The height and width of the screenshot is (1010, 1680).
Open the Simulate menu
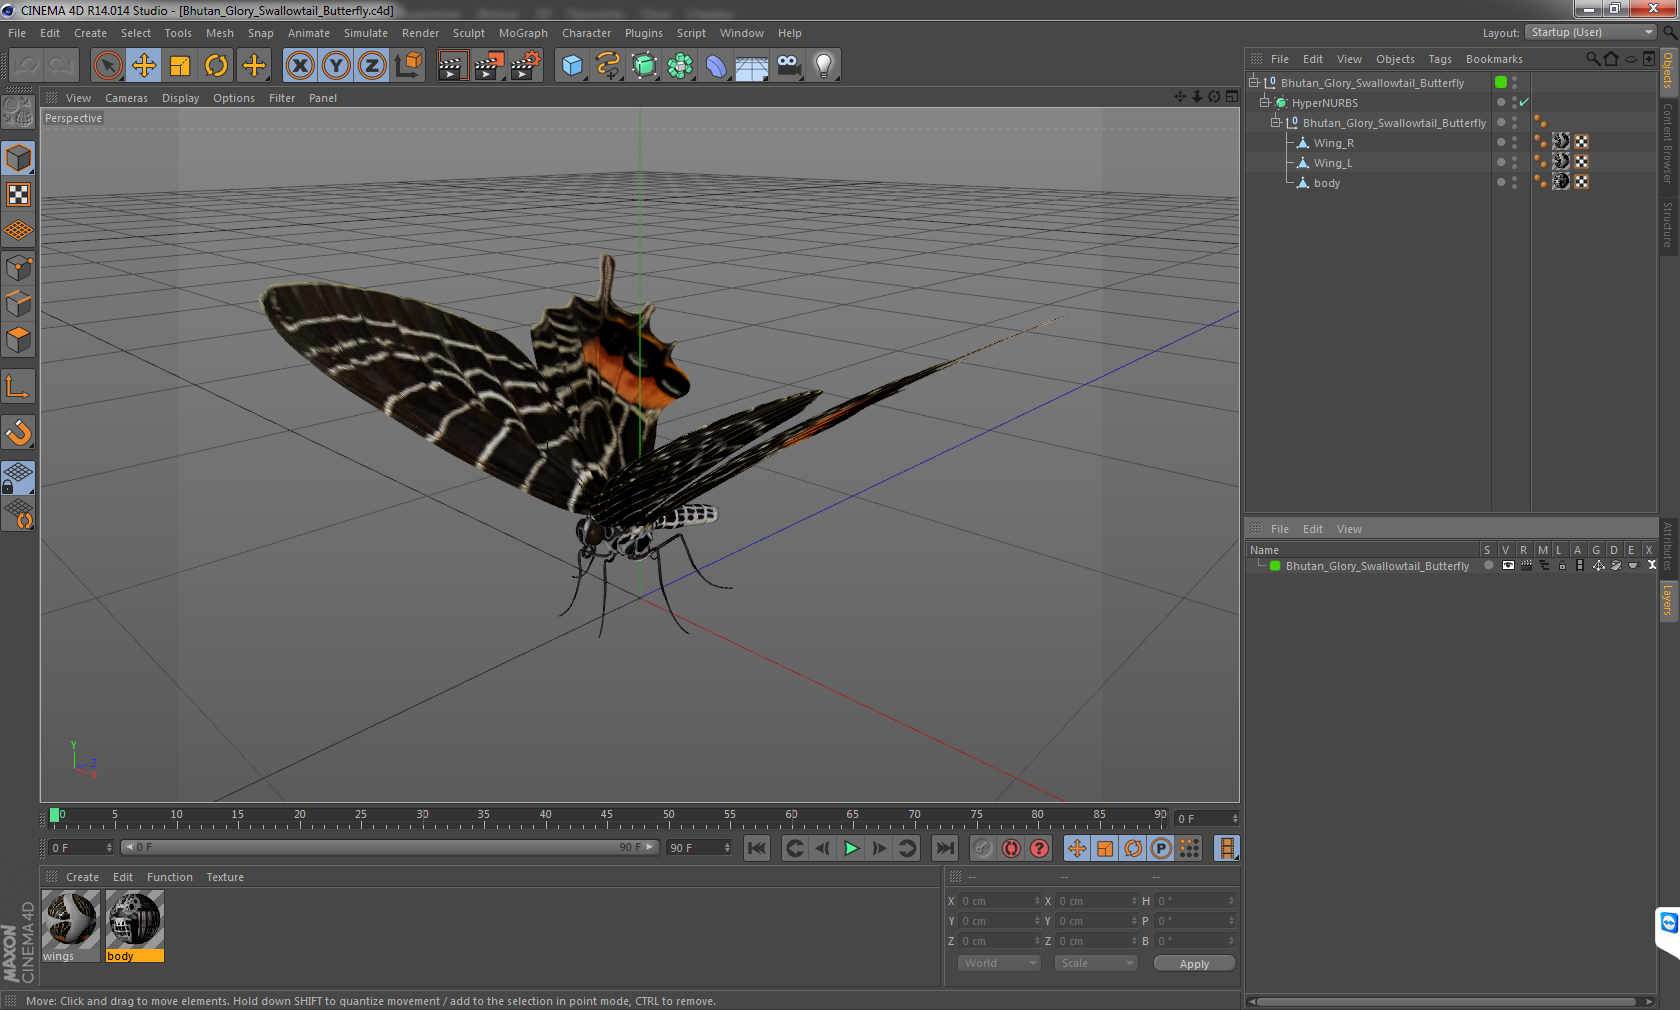point(365,33)
